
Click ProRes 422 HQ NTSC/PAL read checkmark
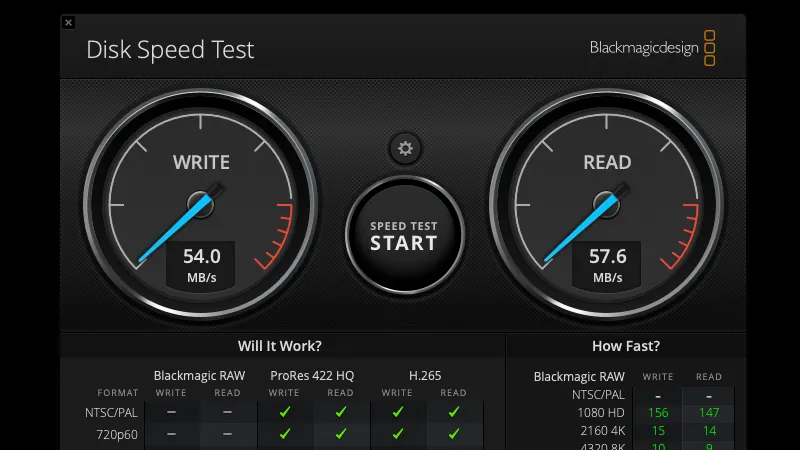pyautogui.click(x=341, y=411)
